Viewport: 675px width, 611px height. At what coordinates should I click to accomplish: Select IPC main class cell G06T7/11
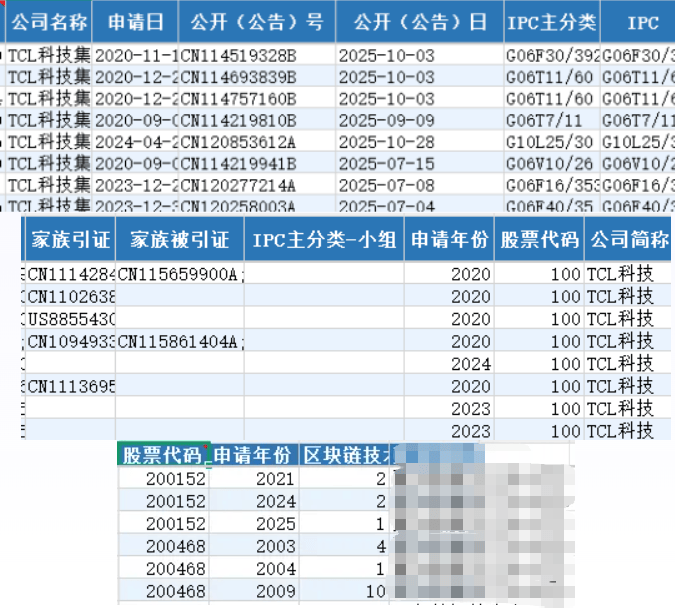click(552, 121)
